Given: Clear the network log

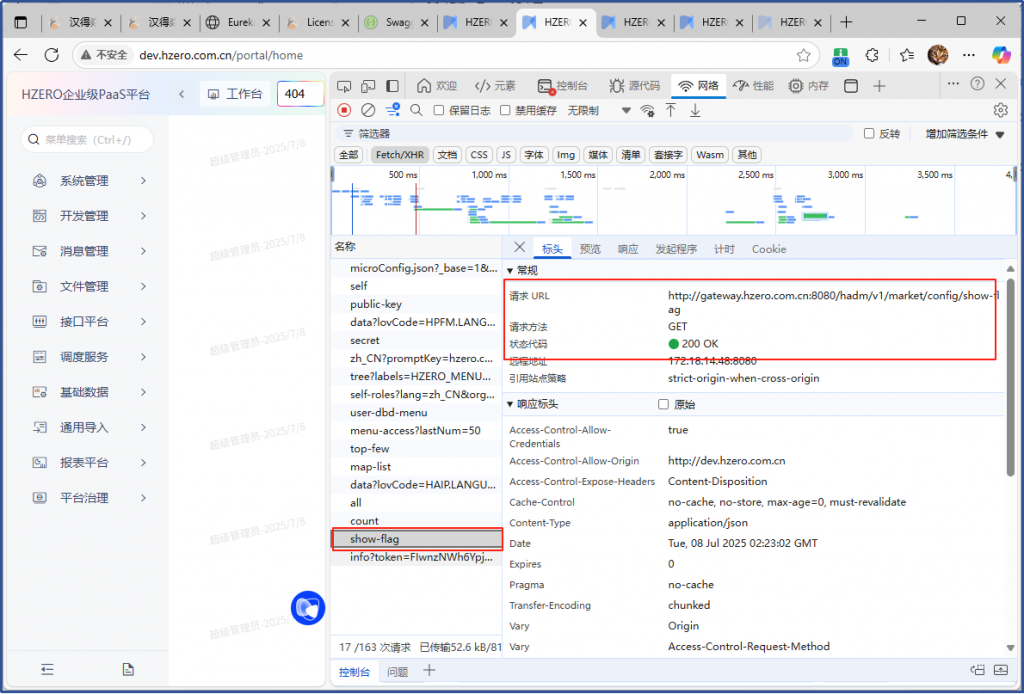Looking at the screenshot, I should (x=368, y=110).
